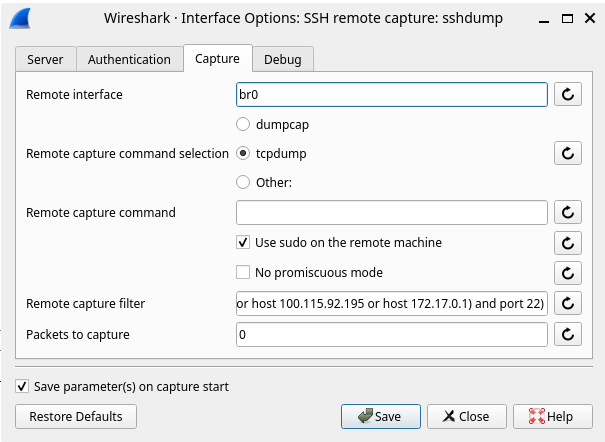Switch to the Server tab
The image size is (605, 442).
pyautogui.click(x=45, y=60)
